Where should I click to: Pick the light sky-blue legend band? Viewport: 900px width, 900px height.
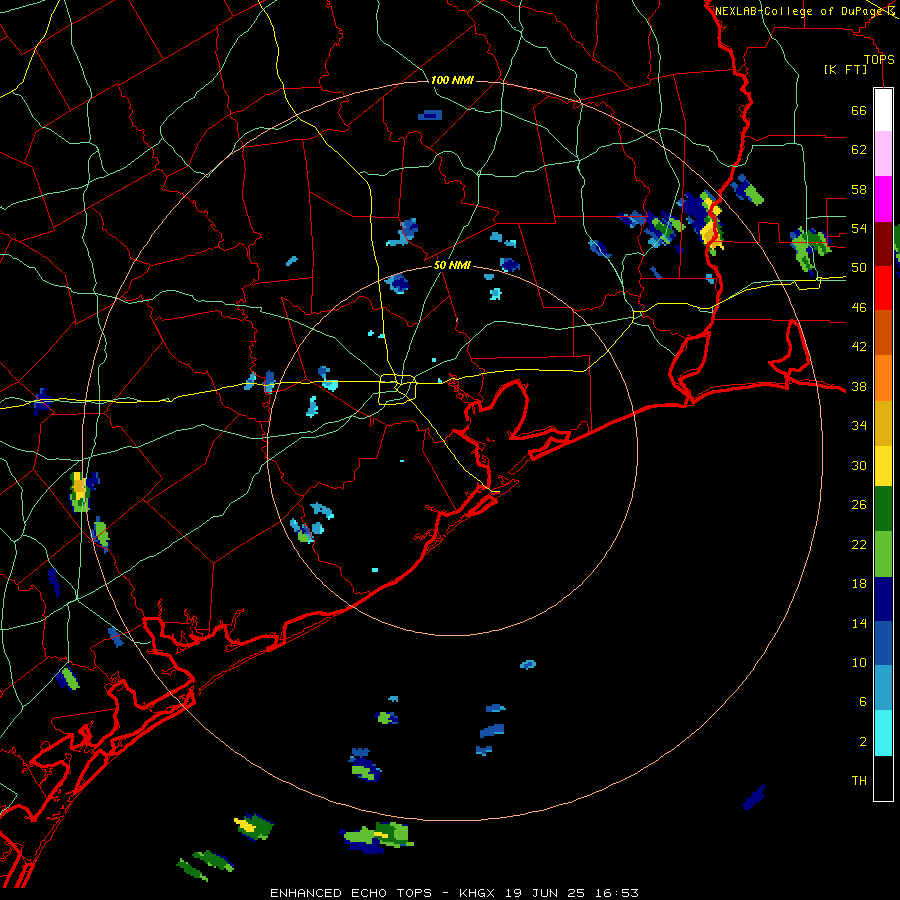[883, 688]
